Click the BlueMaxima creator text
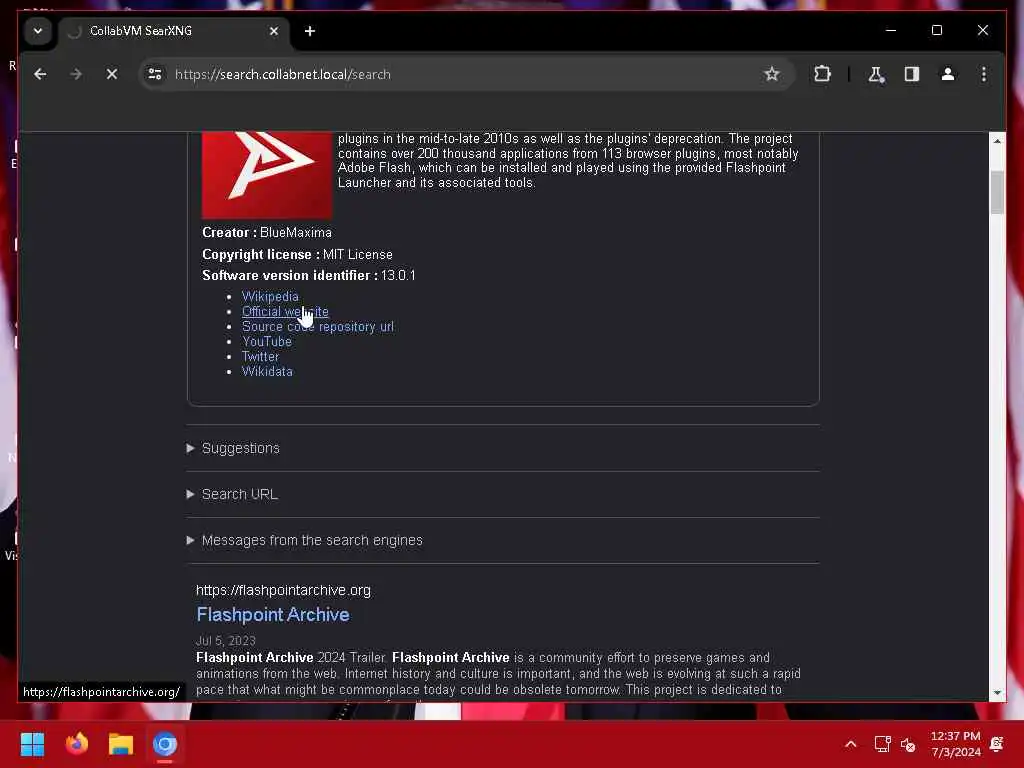This screenshot has height=768, width=1024. coord(295,232)
